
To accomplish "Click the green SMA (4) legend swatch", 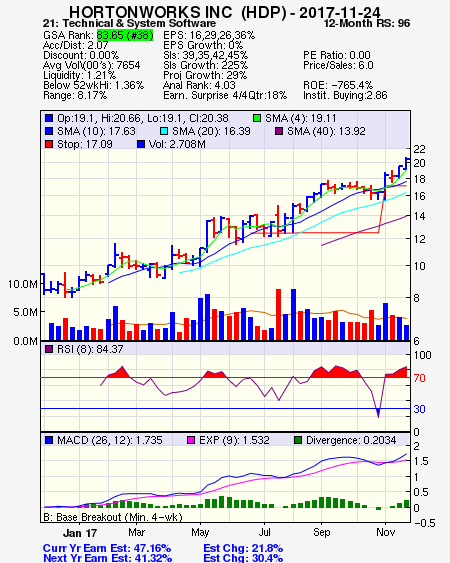I will point(257,118).
